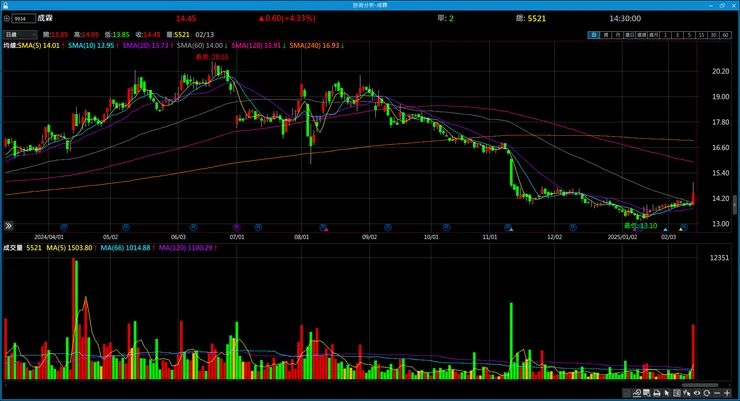Click the lock icon in the title bar
Image resolution: width=740 pixels, height=401 pixels.
click(x=5, y=5)
